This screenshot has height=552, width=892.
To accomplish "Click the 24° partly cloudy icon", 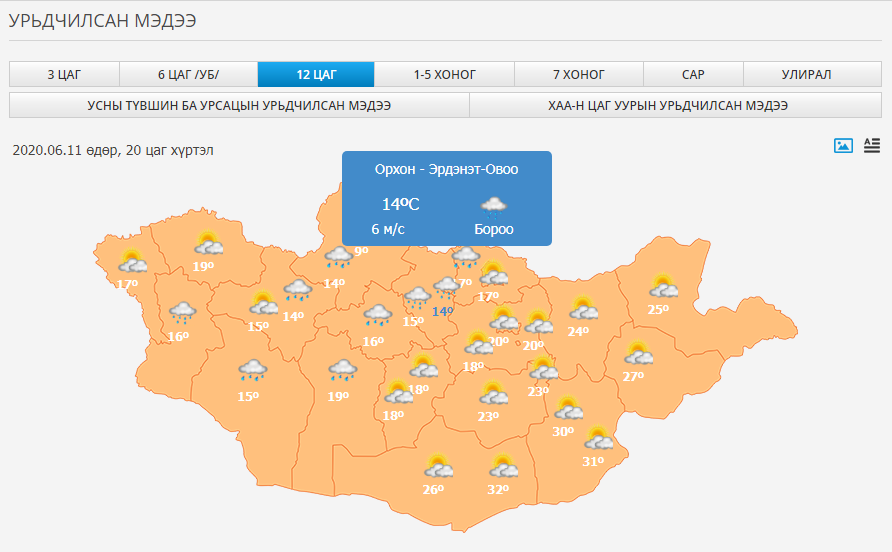I will tap(583, 308).
